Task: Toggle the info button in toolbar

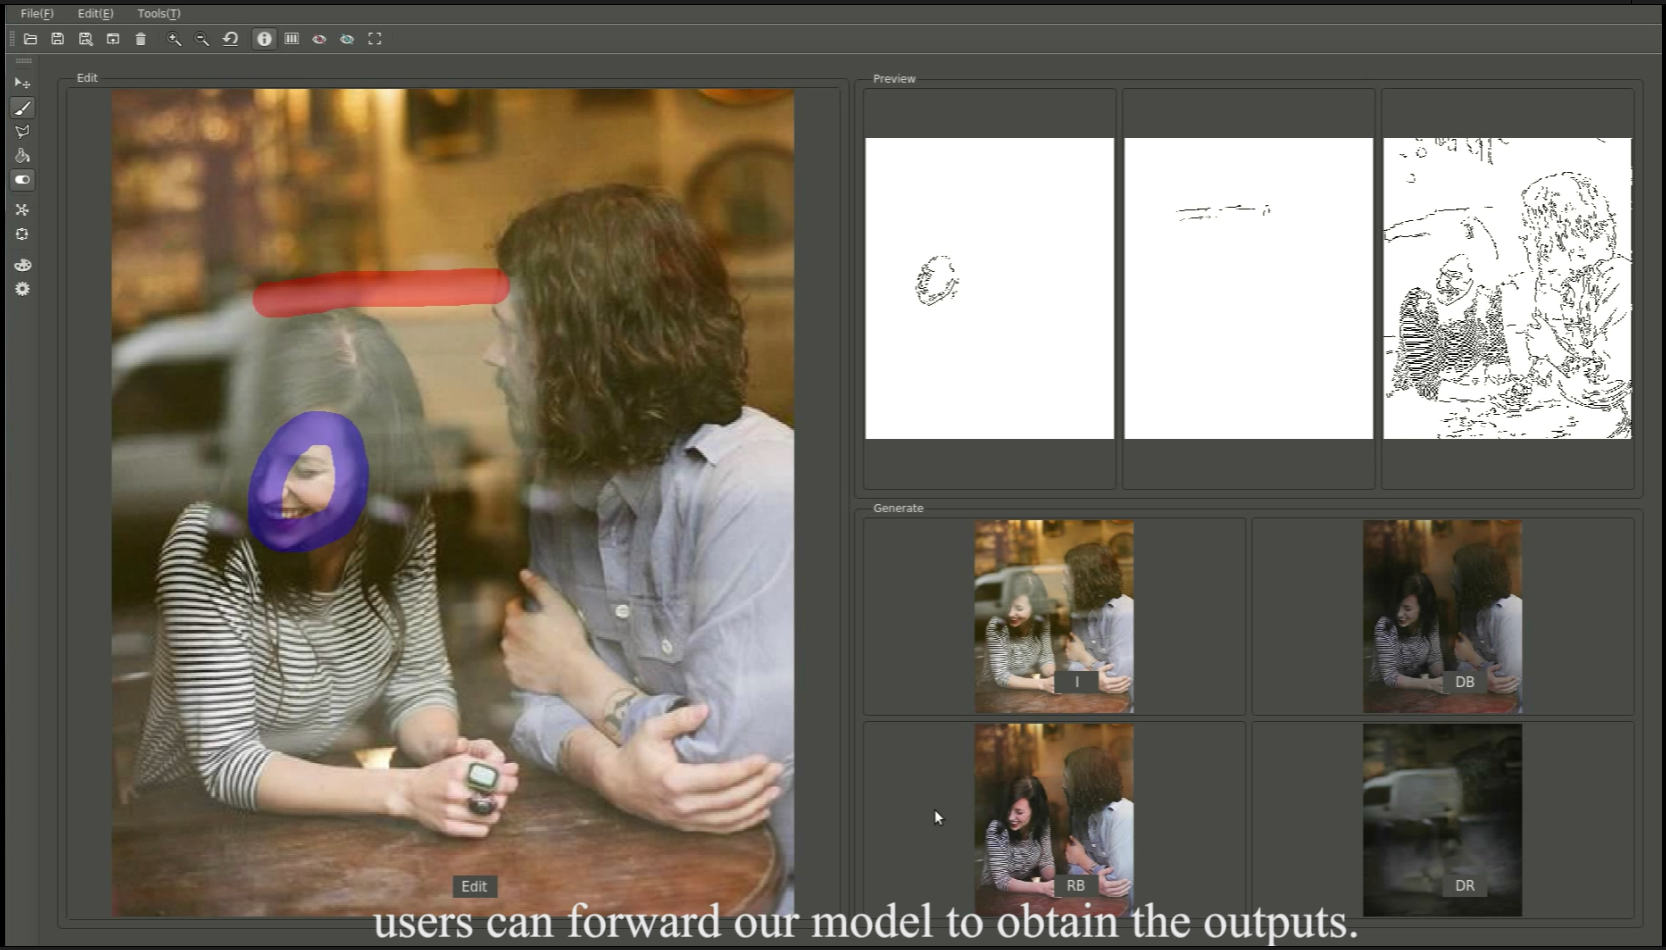Action: click(x=264, y=39)
